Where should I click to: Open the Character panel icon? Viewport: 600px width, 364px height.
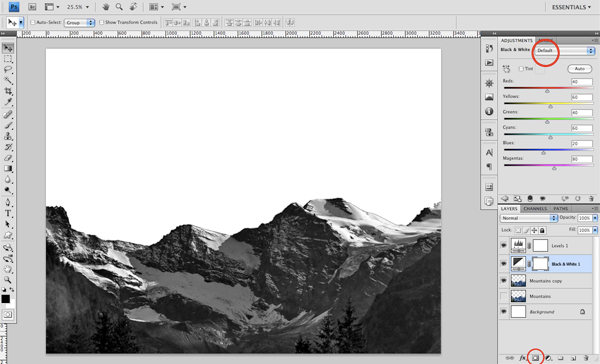click(489, 152)
